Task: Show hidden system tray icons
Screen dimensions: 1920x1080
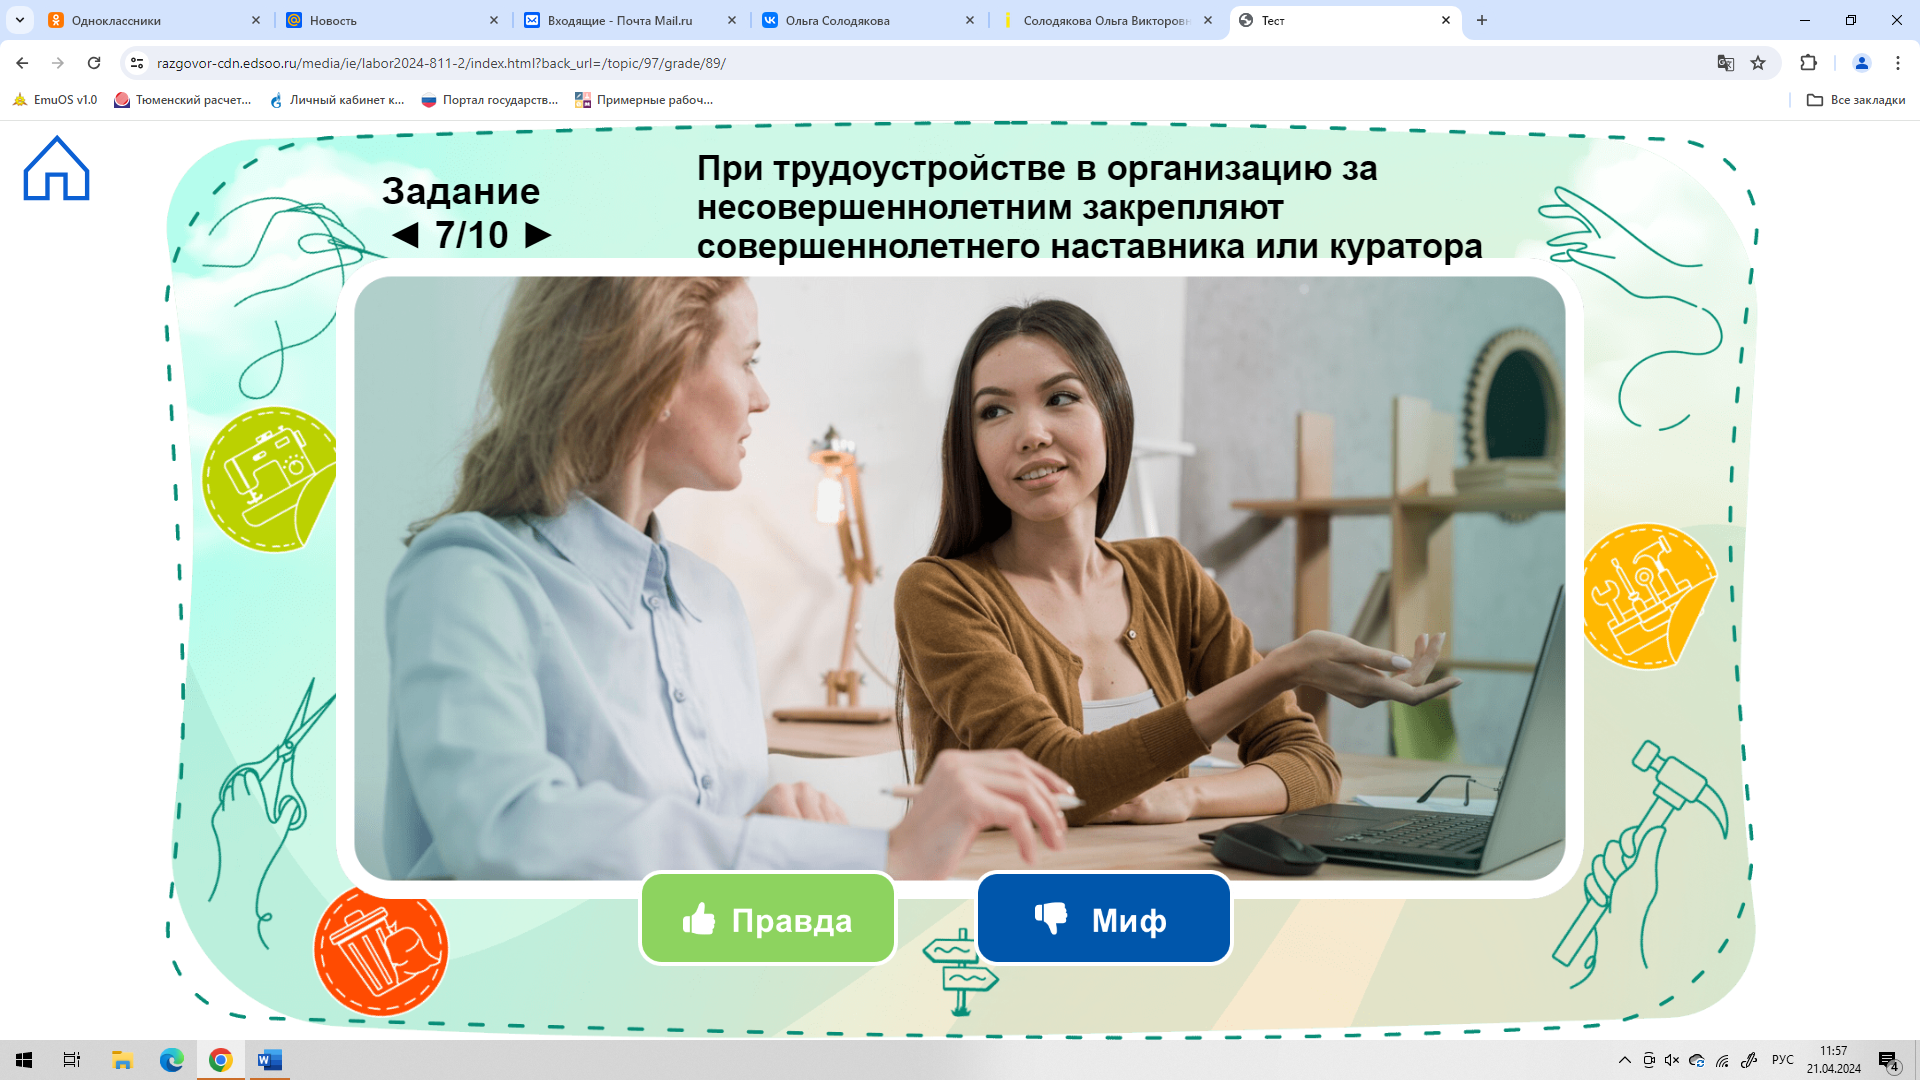Action: (x=1624, y=1060)
